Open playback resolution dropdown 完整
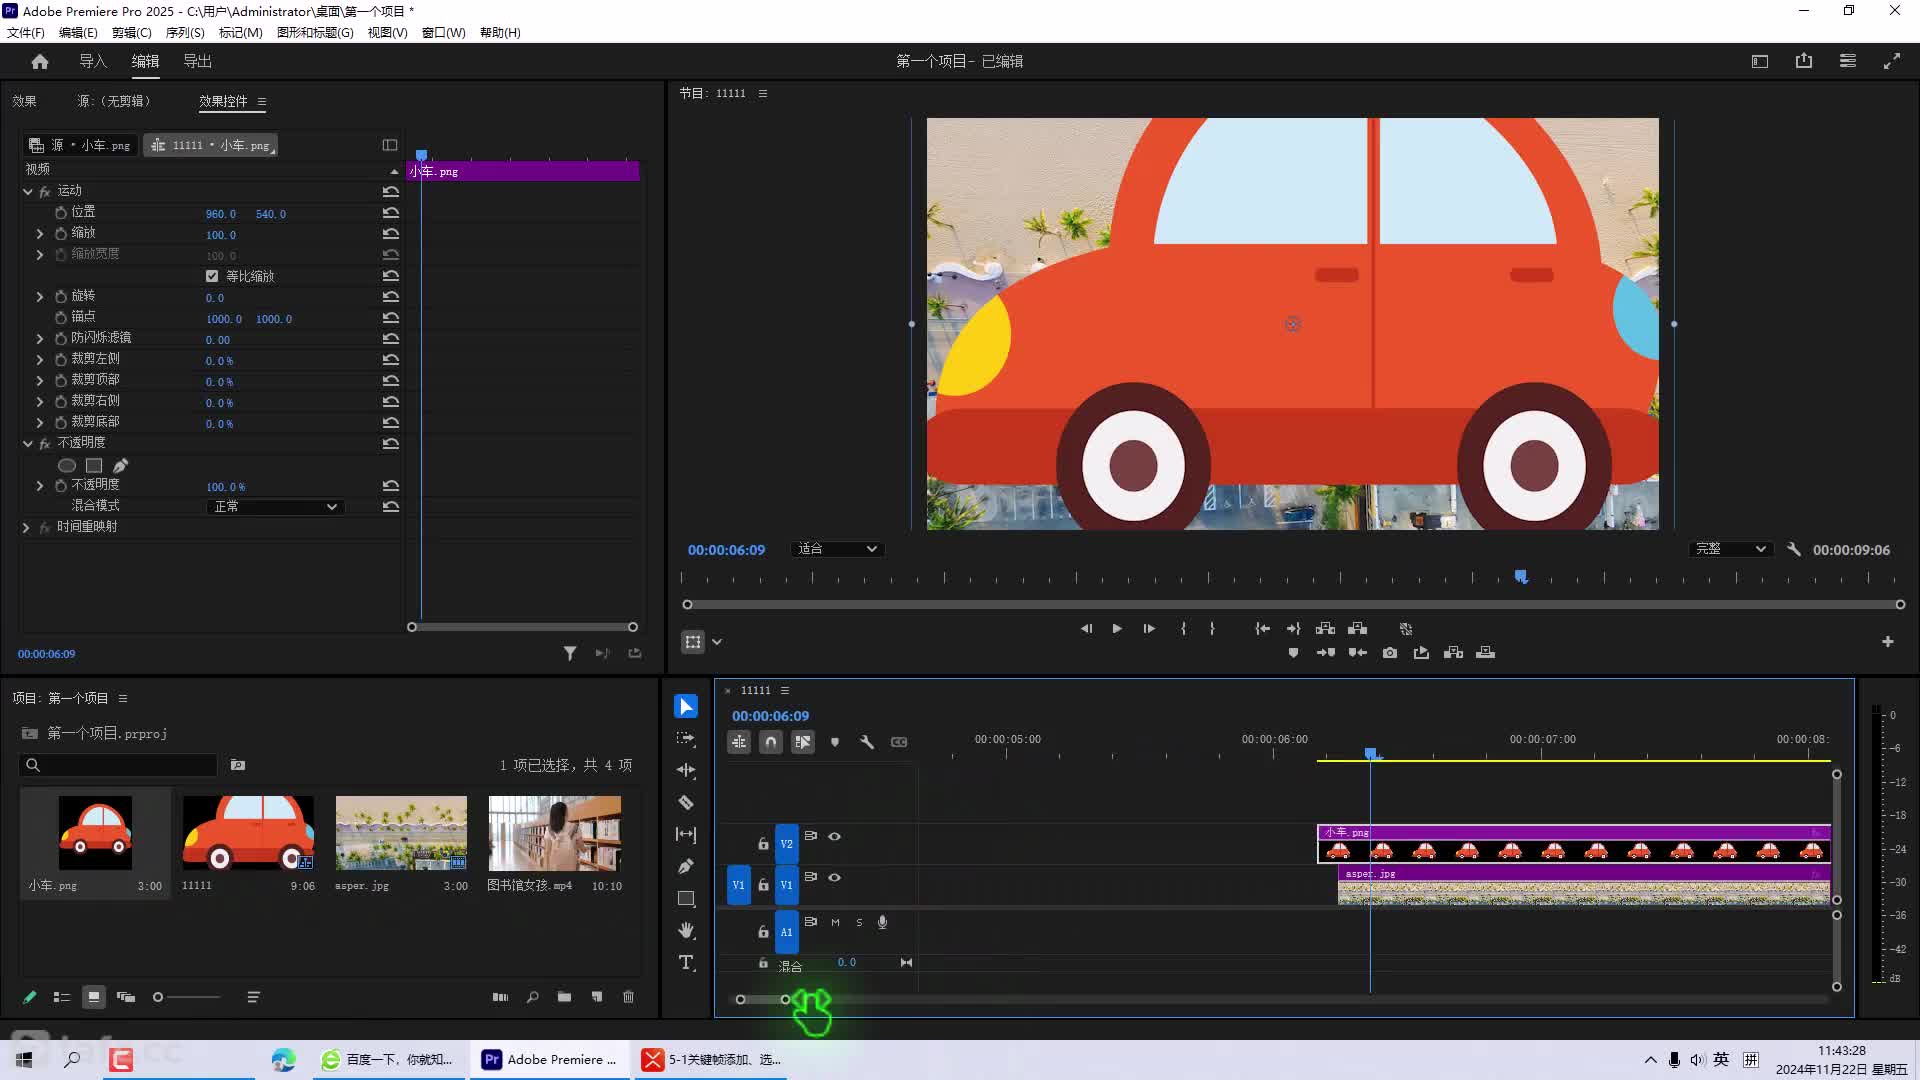The width and height of the screenshot is (1920, 1080). coord(1731,550)
